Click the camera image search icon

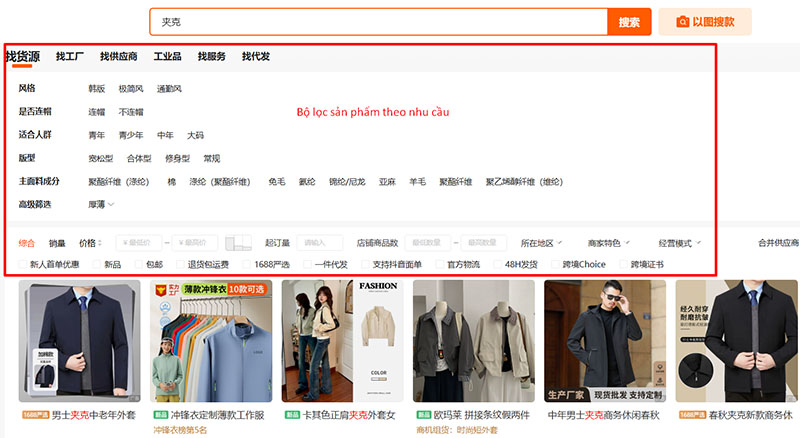click(682, 22)
